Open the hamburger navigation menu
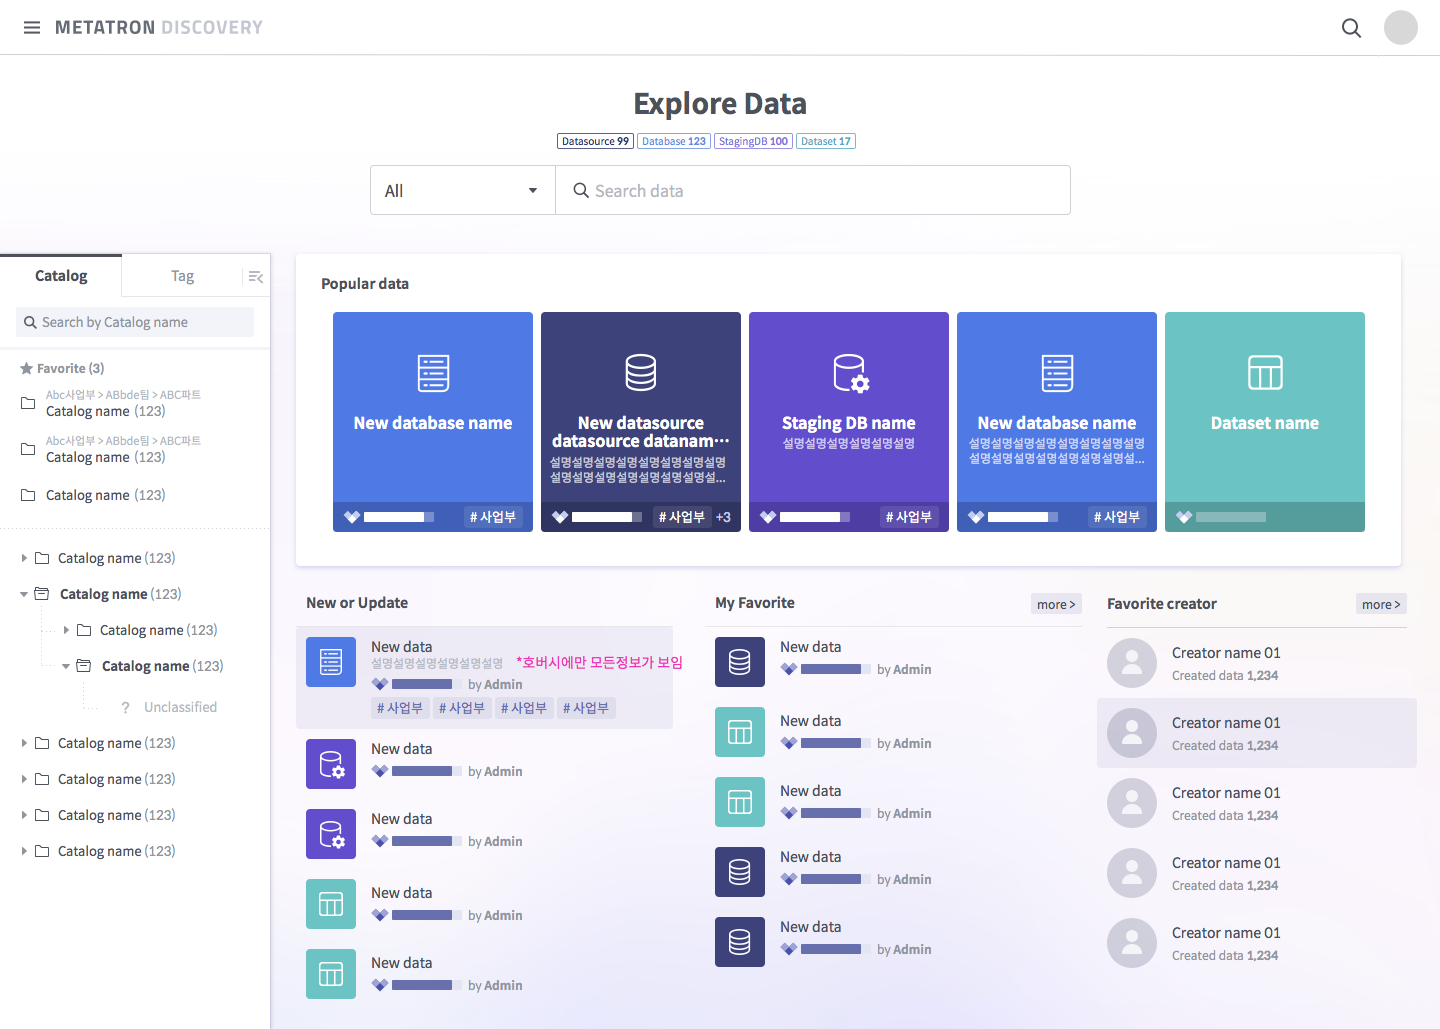This screenshot has height=1029, width=1440. pyautogui.click(x=32, y=27)
